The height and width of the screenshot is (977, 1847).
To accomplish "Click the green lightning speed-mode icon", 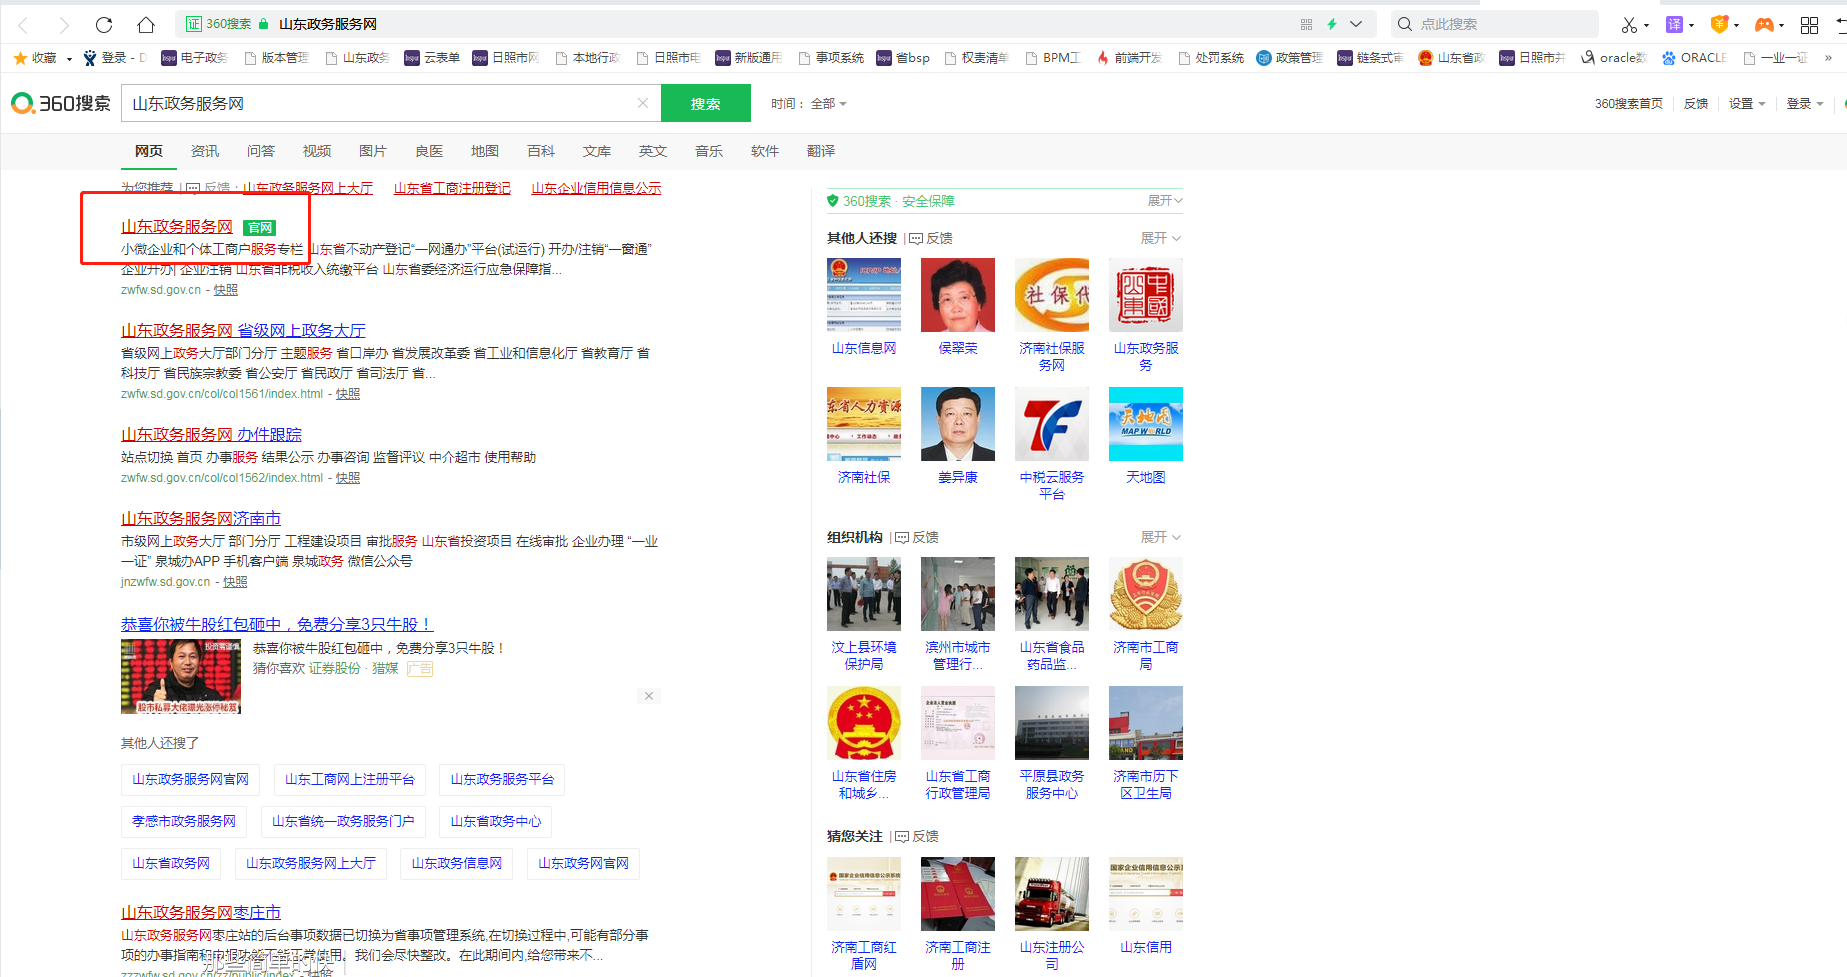I will 1332,24.
